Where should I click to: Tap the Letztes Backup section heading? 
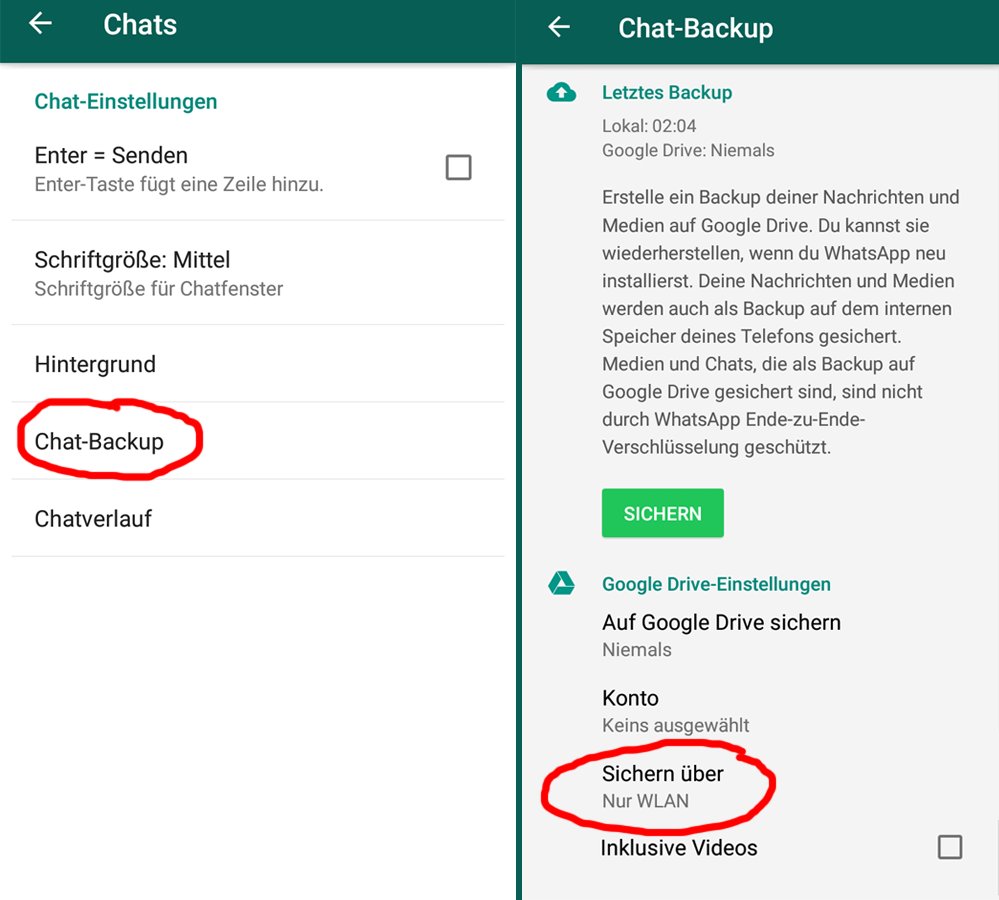pos(667,92)
